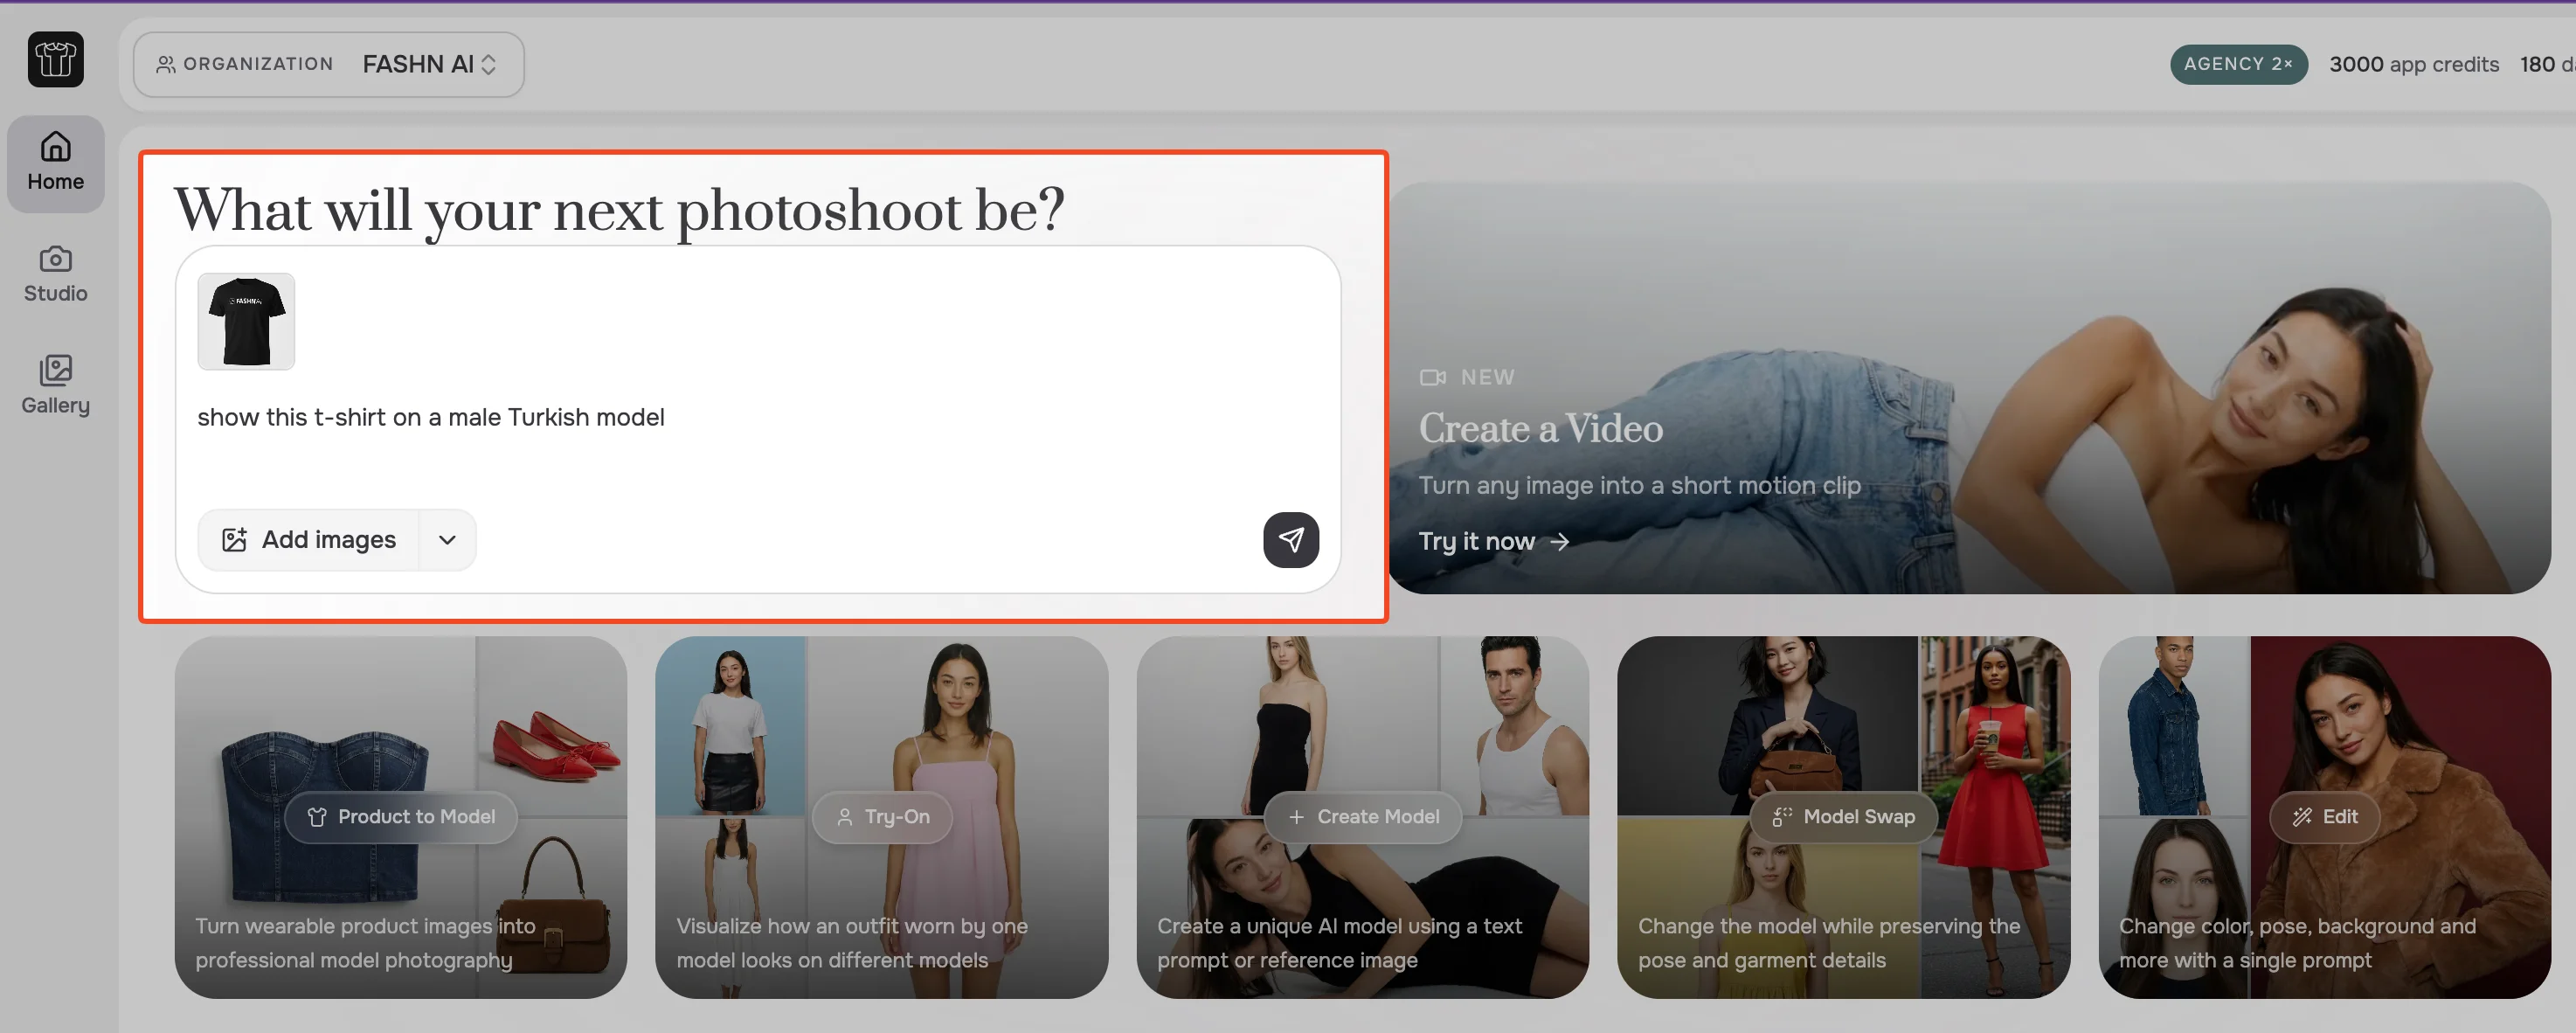Image resolution: width=2576 pixels, height=1033 pixels.
Task: Click the send prompt paper-plane icon
Action: pyautogui.click(x=1291, y=540)
